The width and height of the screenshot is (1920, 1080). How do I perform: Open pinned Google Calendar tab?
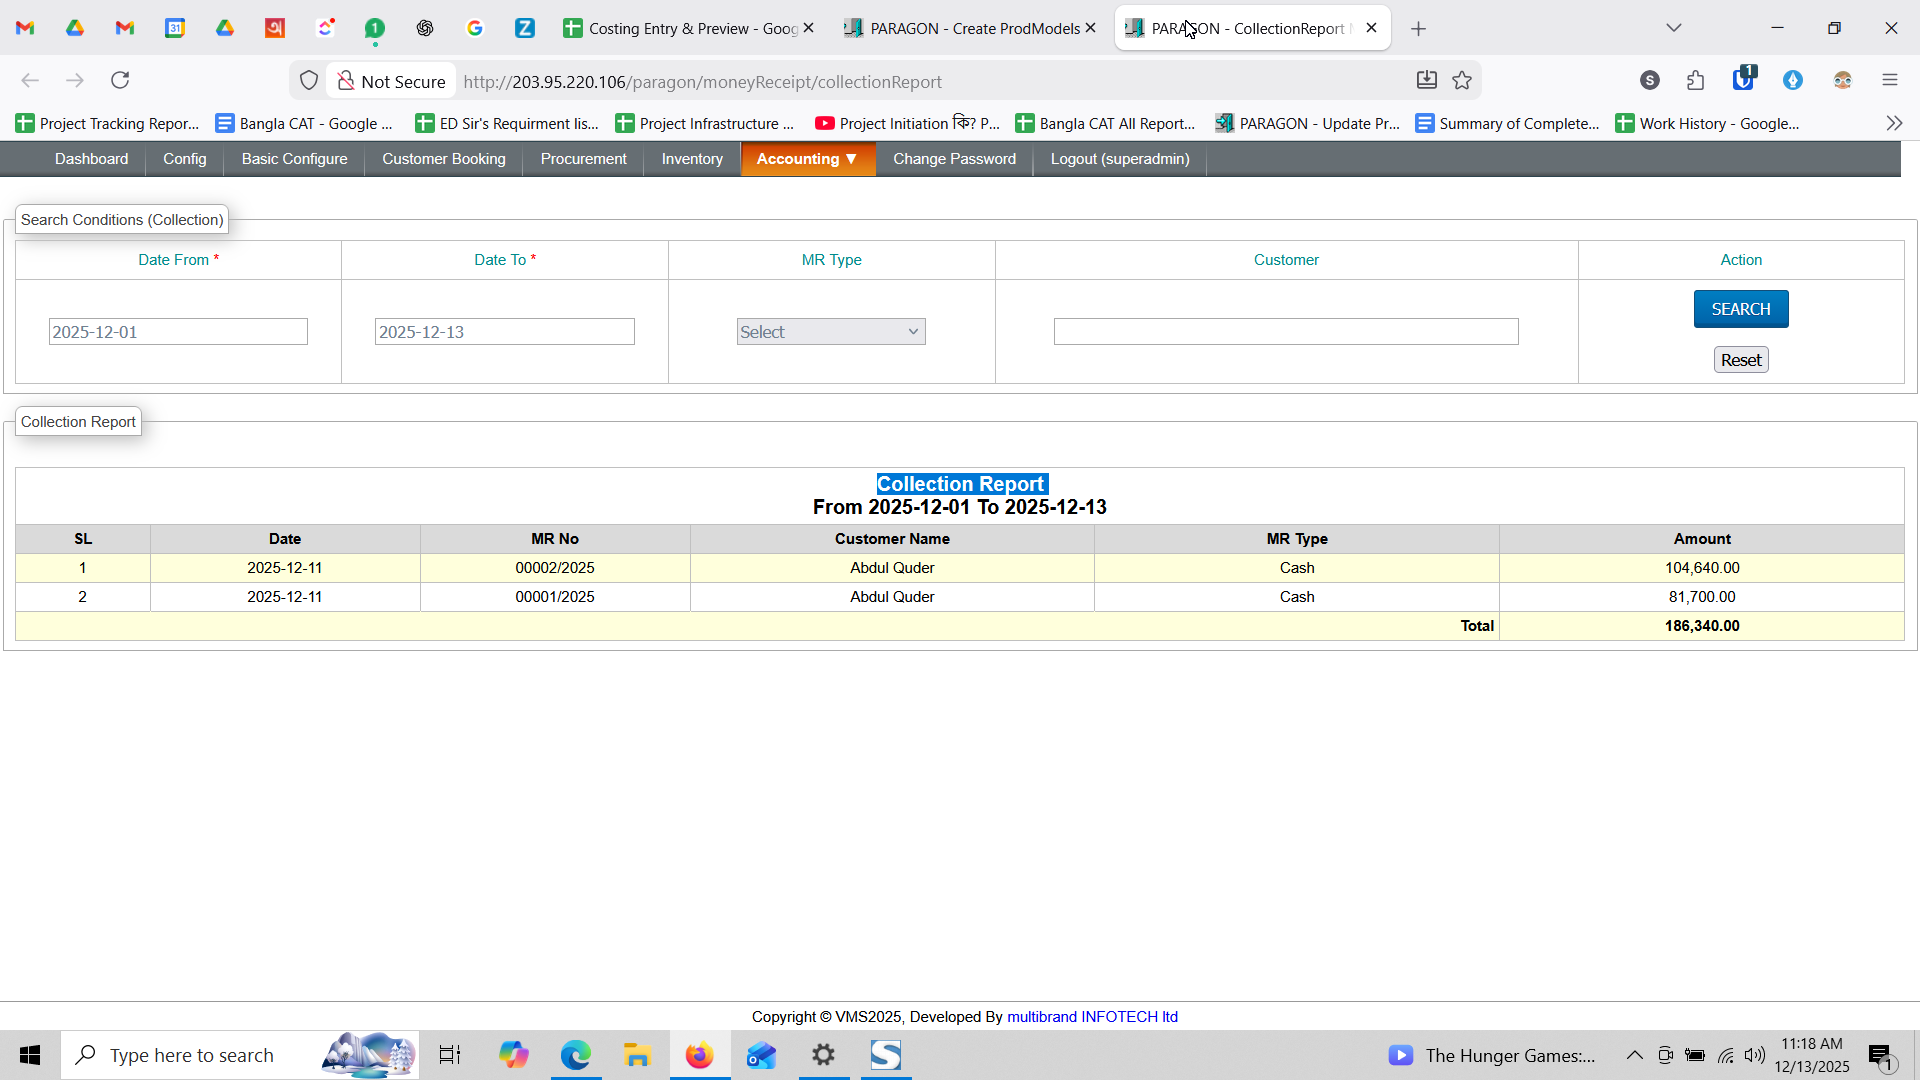pyautogui.click(x=175, y=28)
